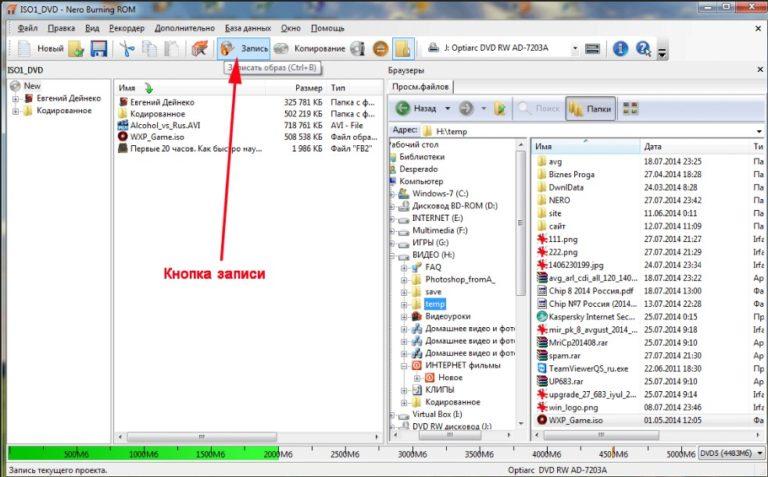Expand the Photoshop_fromA_ folder node
Viewport: 768px width, 477px height.
coord(404,280)
